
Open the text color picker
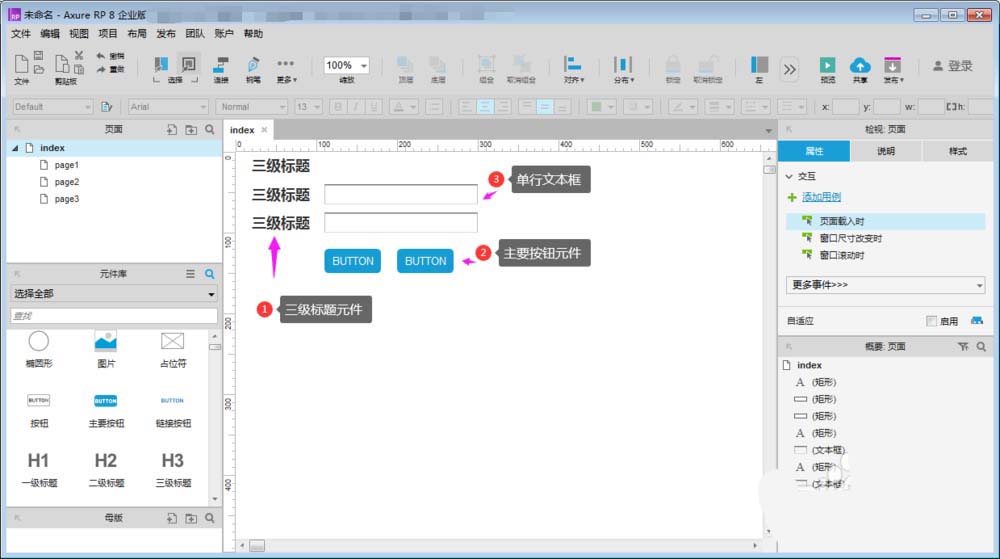[x=404, y=106]
